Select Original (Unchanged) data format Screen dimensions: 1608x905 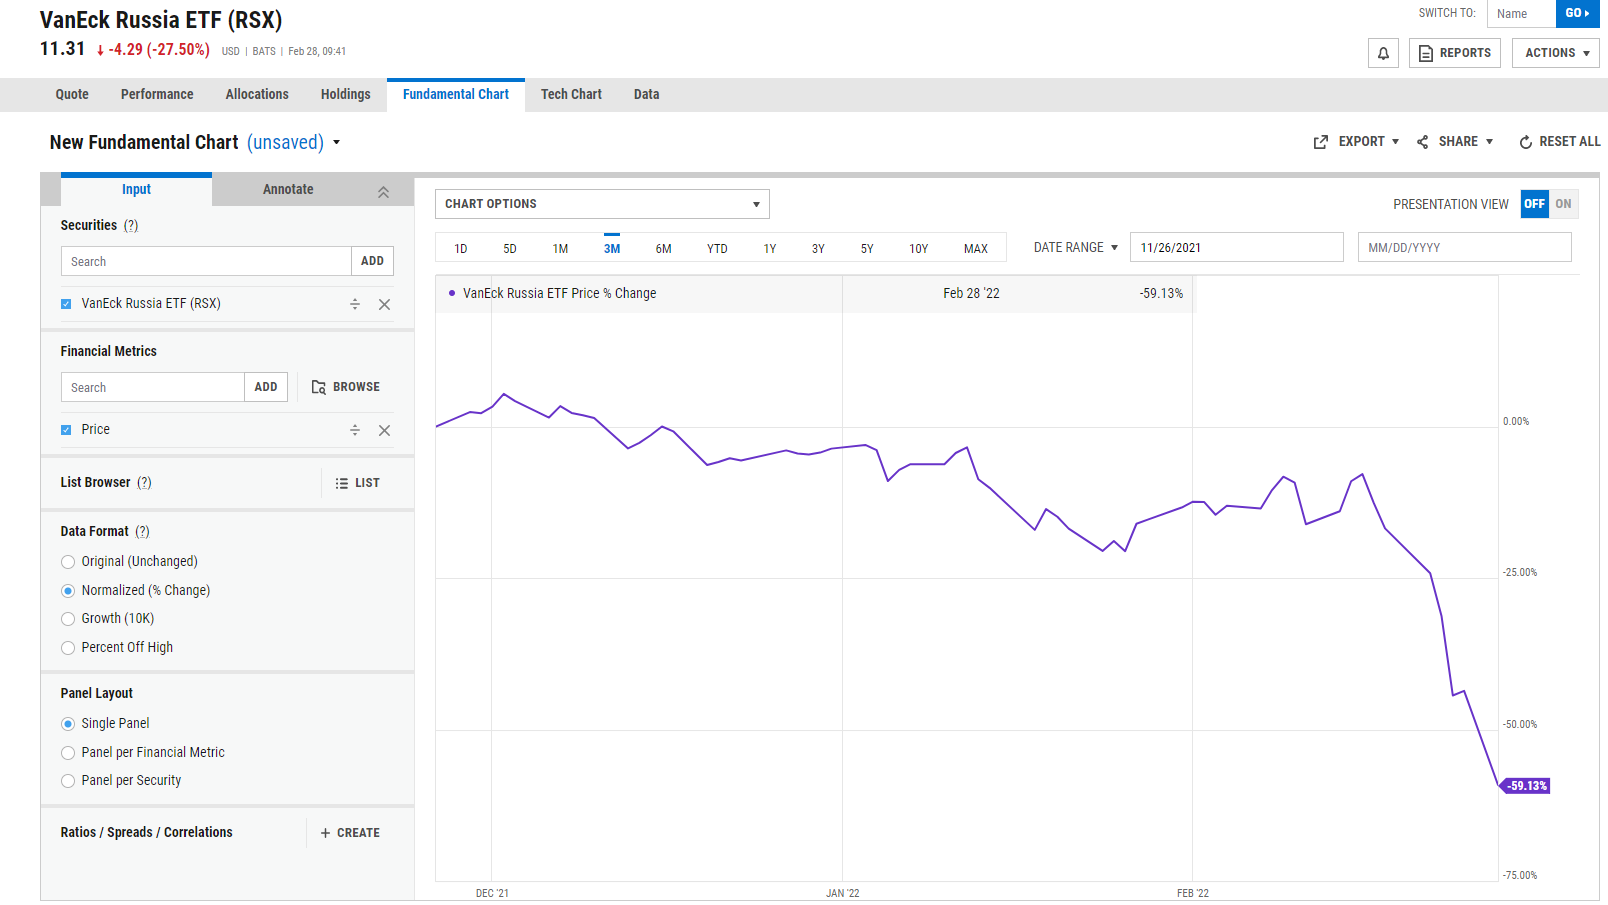[68, 562]
